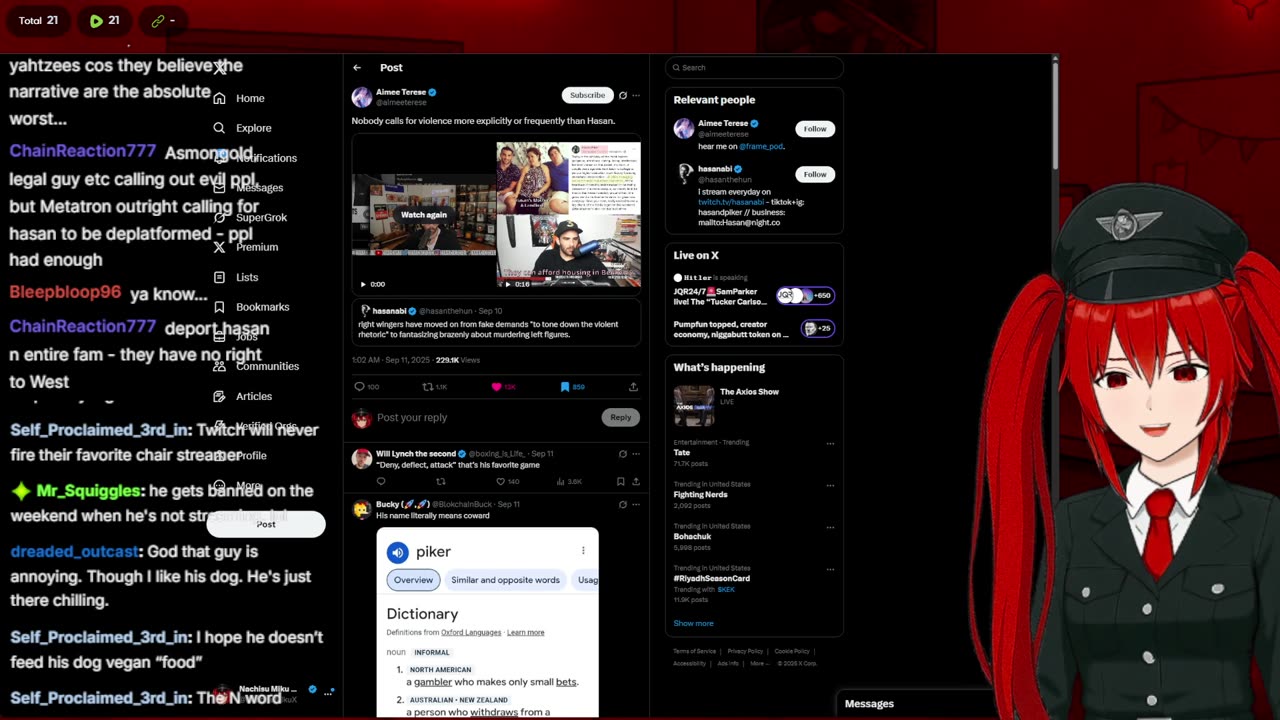Open Home from the X sidebar

(x=250, y=98)
